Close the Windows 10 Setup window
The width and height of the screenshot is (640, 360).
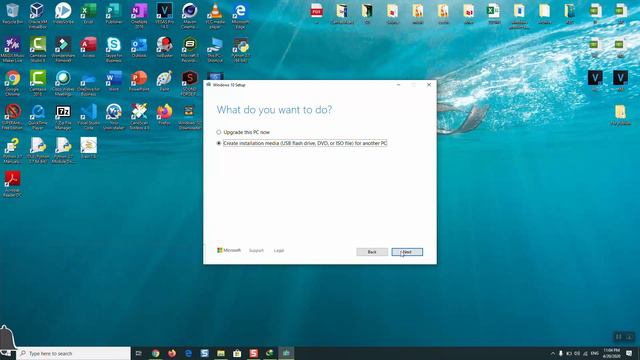429,85
